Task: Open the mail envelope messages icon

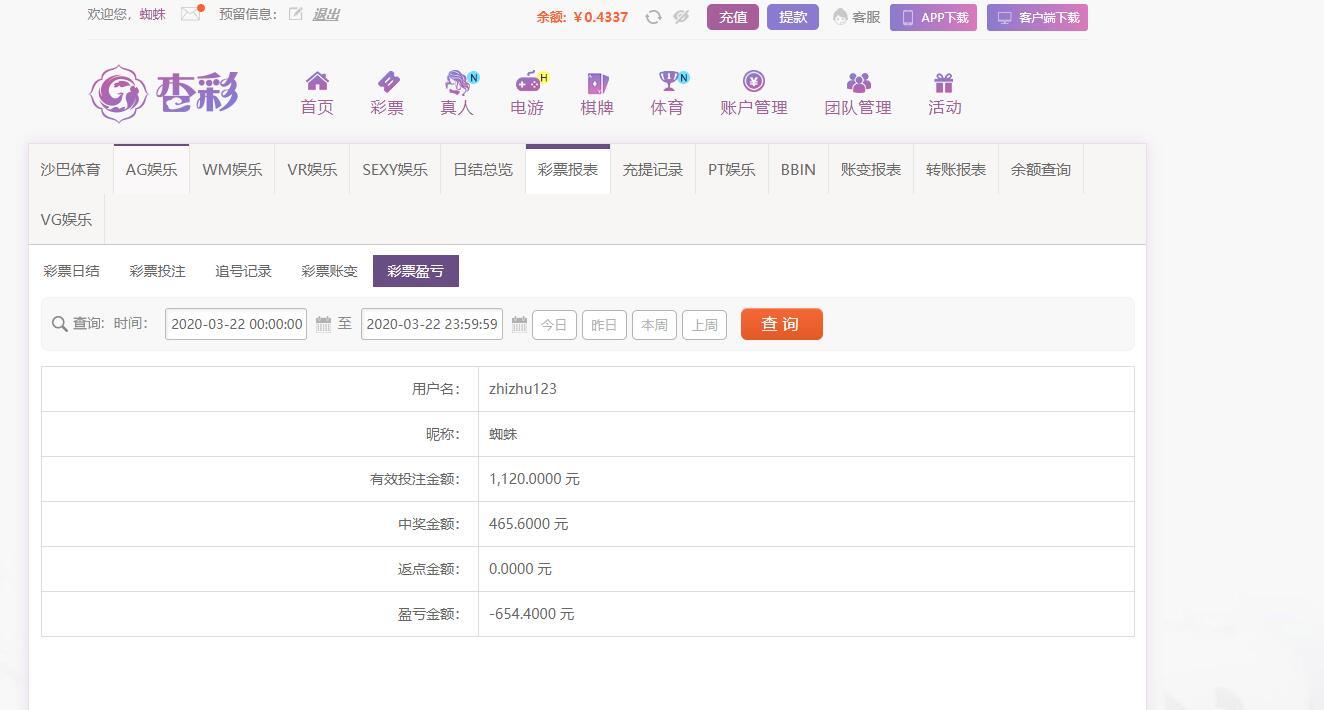Action: 190,14
